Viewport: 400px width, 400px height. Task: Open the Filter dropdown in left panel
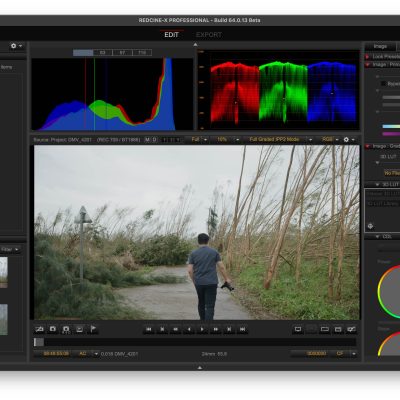point(10,249)
